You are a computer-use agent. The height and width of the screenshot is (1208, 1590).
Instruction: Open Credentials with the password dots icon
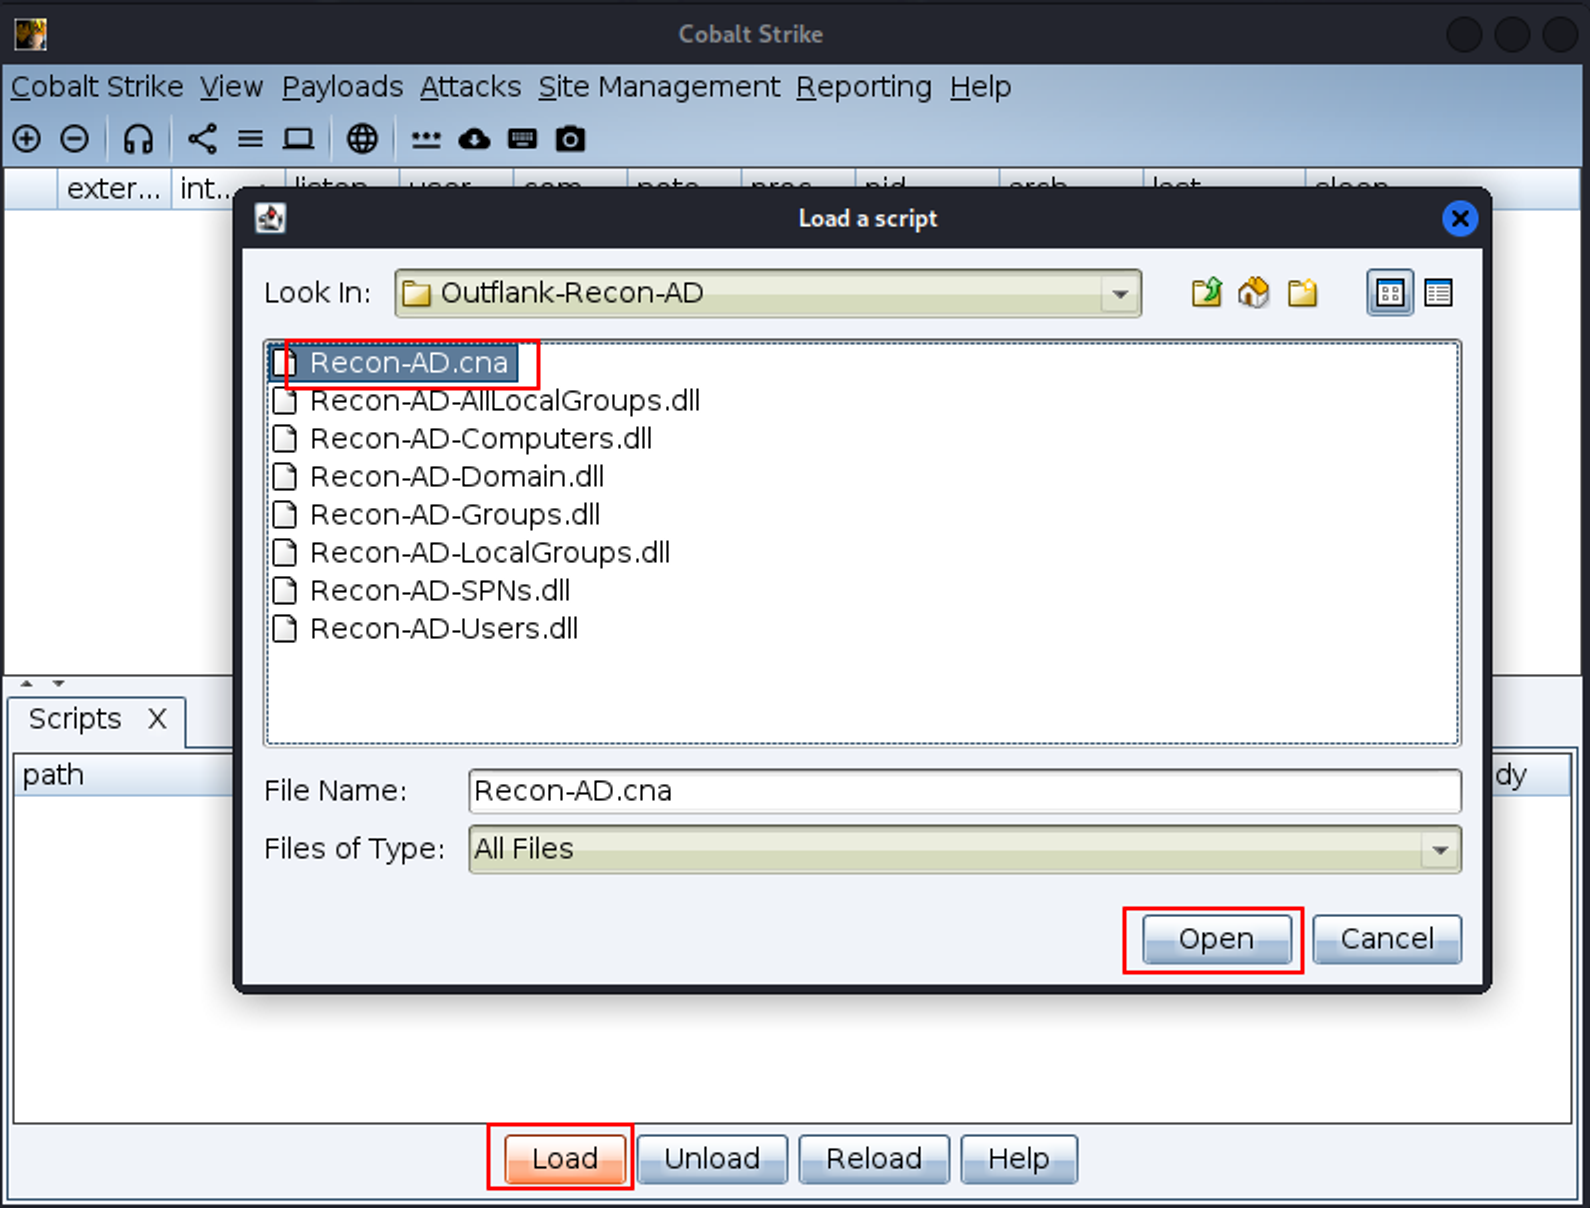pyautogui.click(x=426, y=139)
